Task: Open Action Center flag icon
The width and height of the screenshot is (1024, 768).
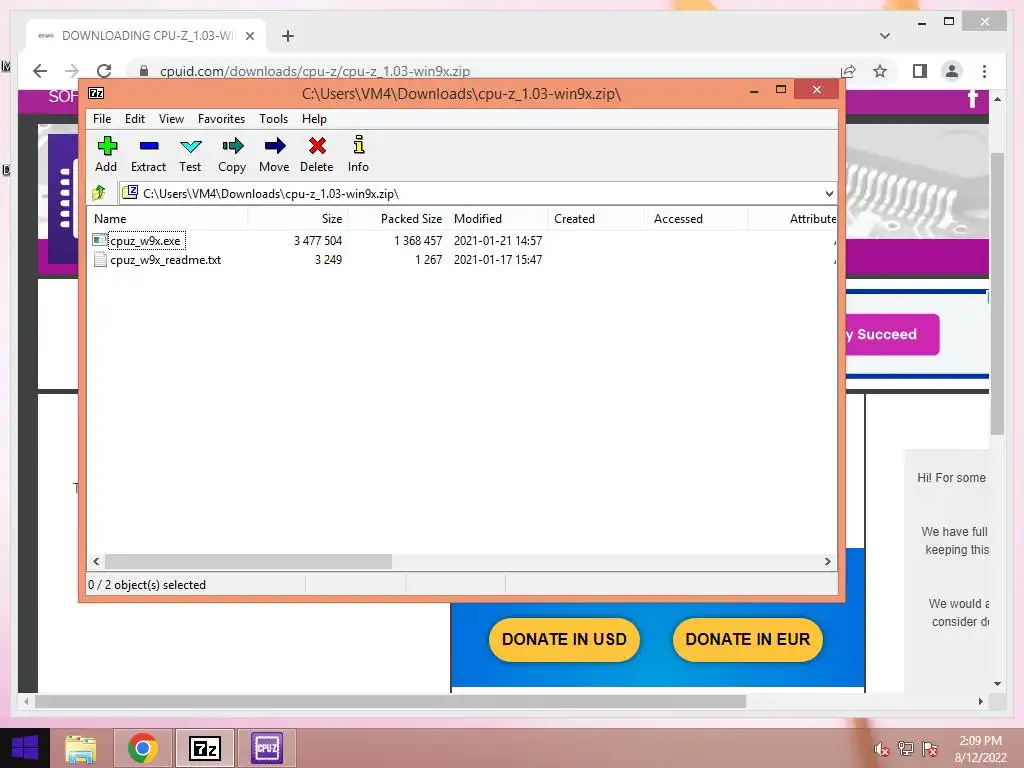Action: tap(930, 749)
